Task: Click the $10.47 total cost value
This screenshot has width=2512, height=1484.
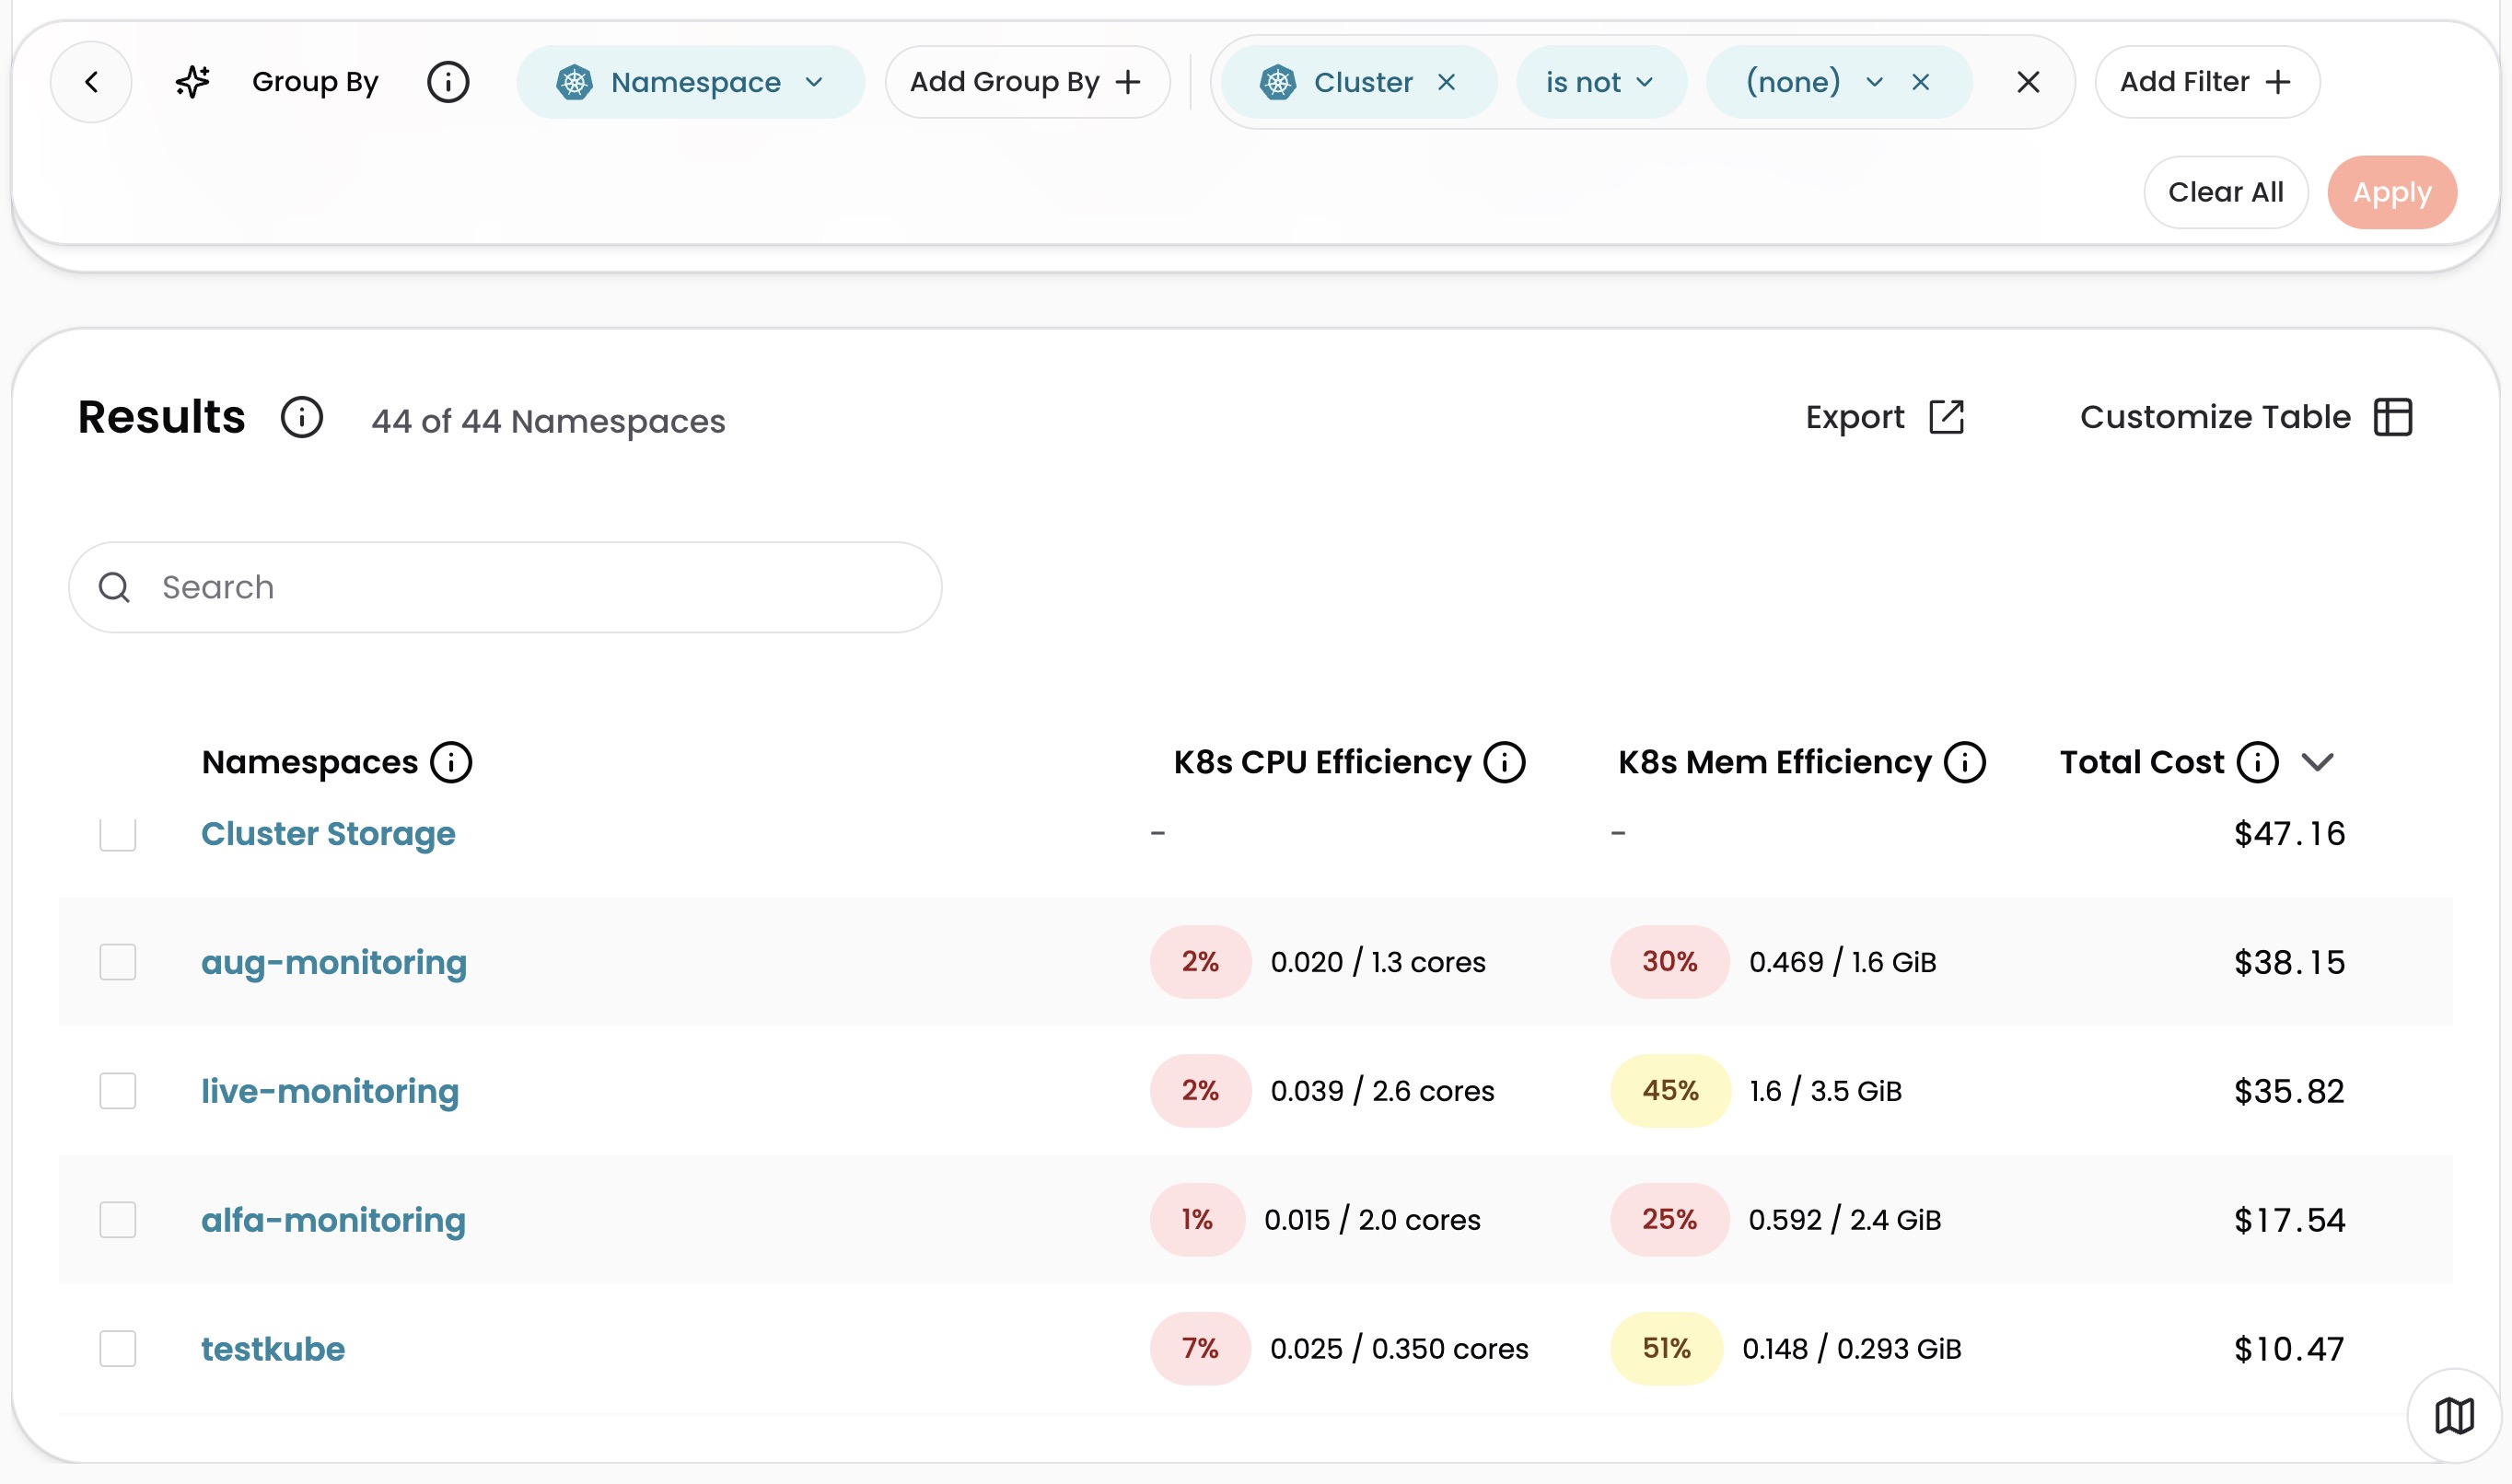Action: [2290, 1350]
